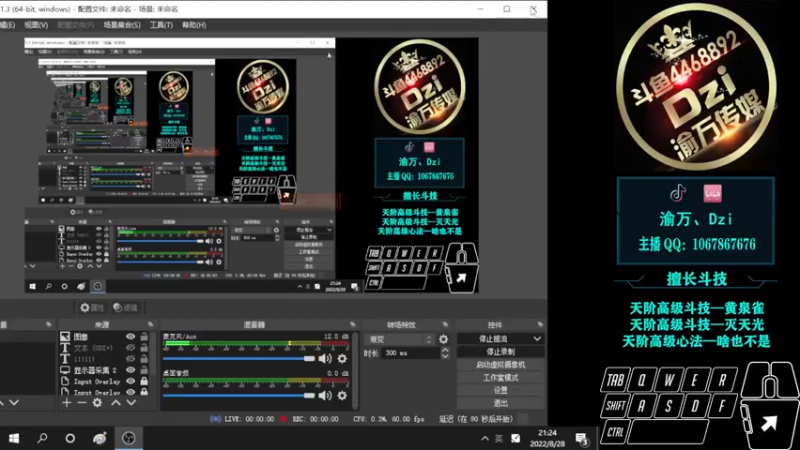Select the 显示器采集 2 source row

tap(105, 370)
